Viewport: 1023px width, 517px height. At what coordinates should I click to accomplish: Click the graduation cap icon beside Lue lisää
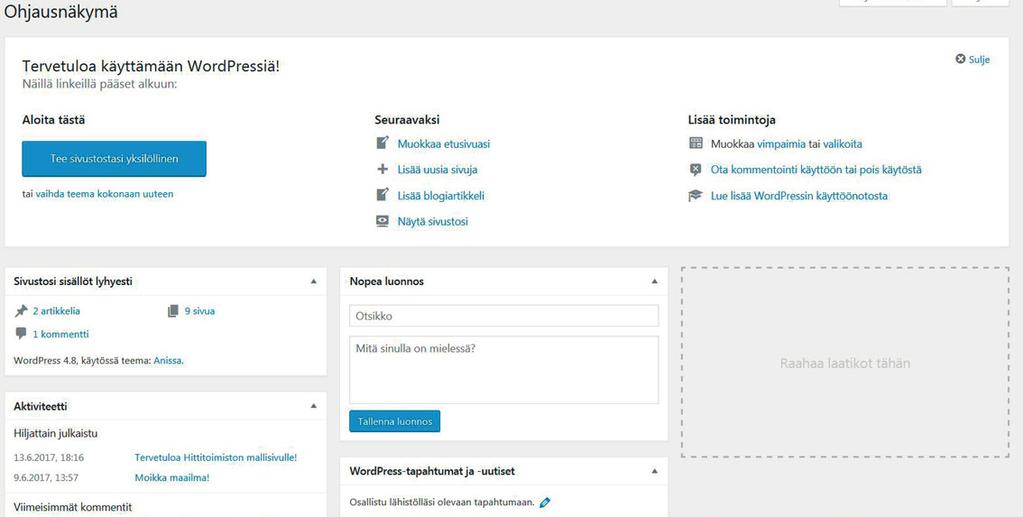(695, 196)
